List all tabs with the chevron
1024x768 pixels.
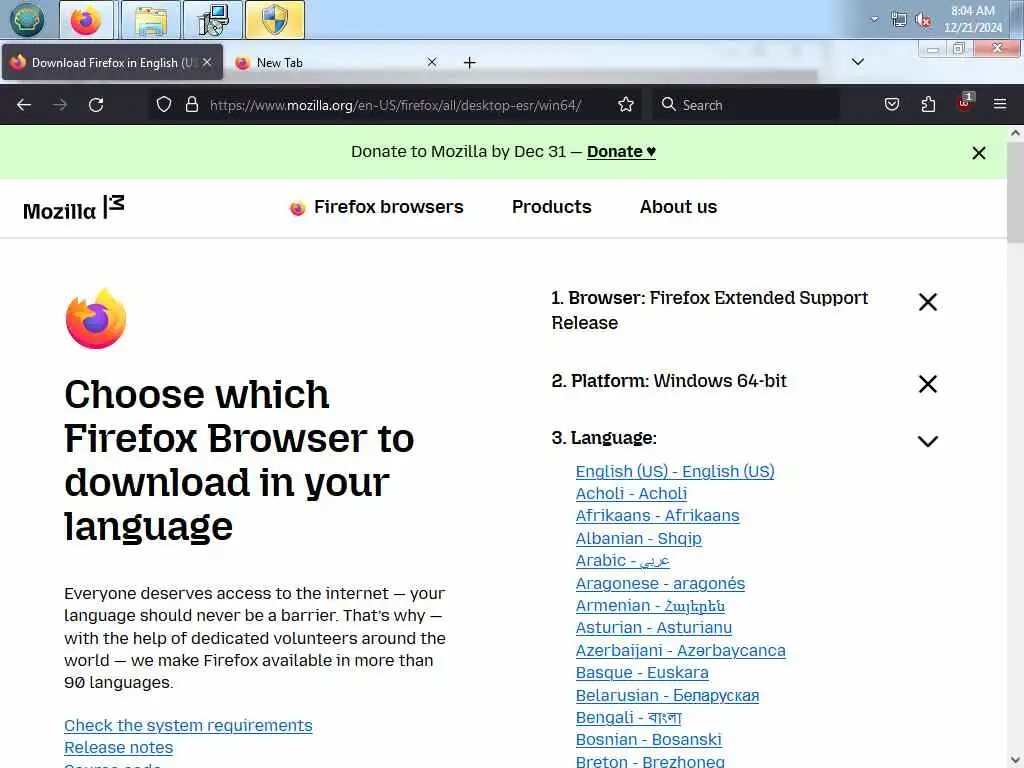click(858, 62)
